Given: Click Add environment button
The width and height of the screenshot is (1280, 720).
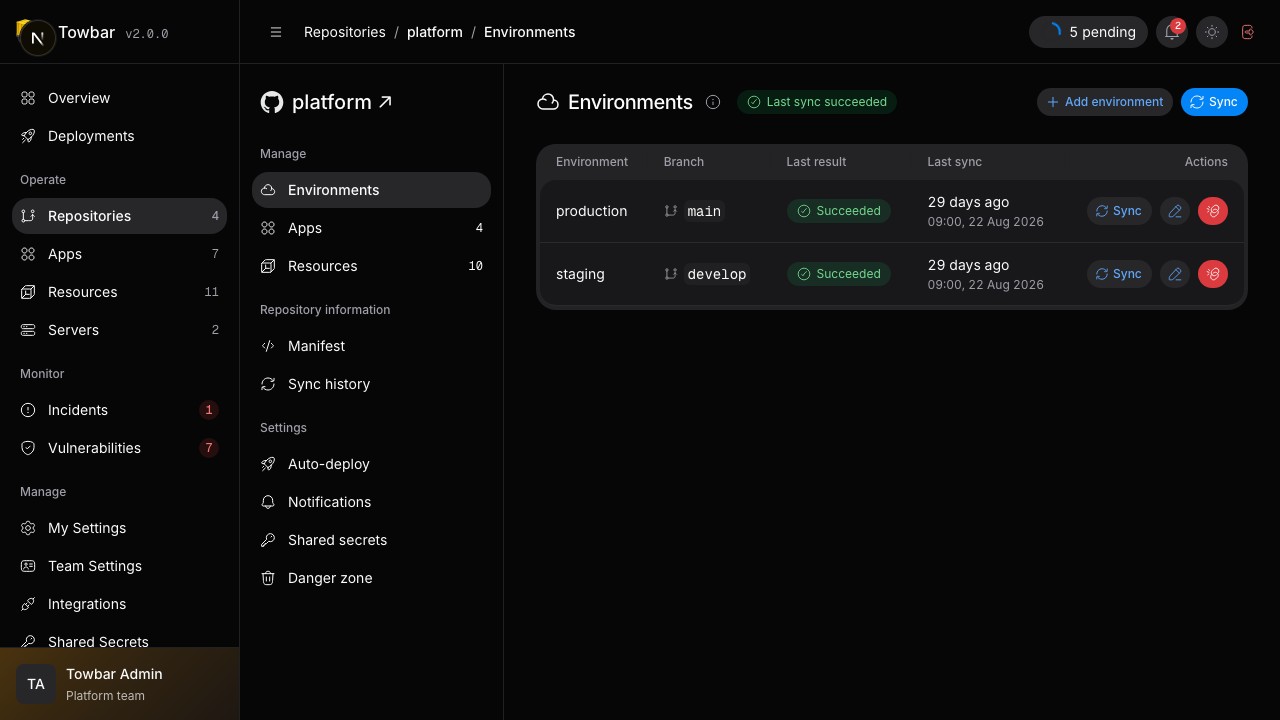Looking at the screenshot, I should click(1105, 102).
